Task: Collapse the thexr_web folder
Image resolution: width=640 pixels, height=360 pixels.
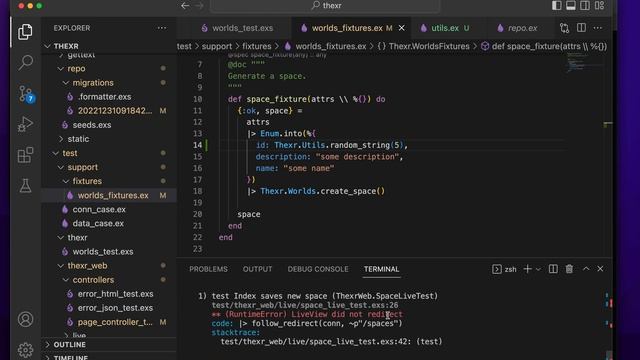Action: pyautogui.click(x=87, y=266)
